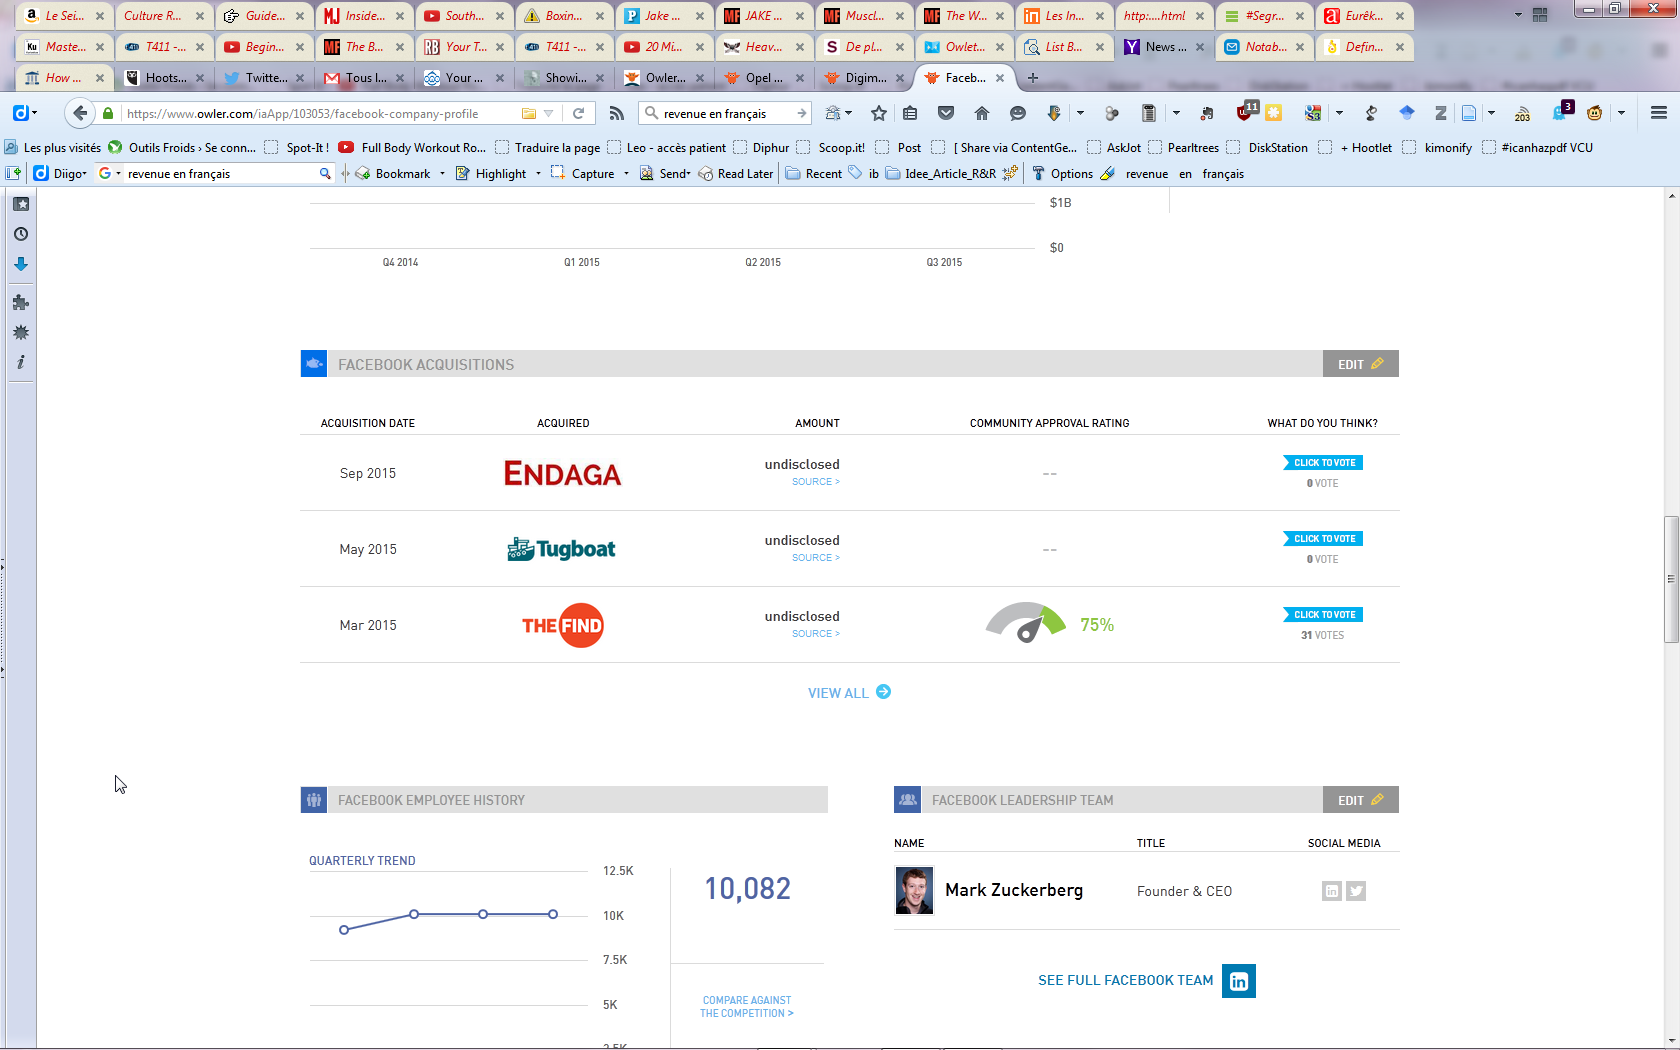The image size is (1680, 1050).
Task: Open the downloads arrow icon
Action: (1054, 113)
